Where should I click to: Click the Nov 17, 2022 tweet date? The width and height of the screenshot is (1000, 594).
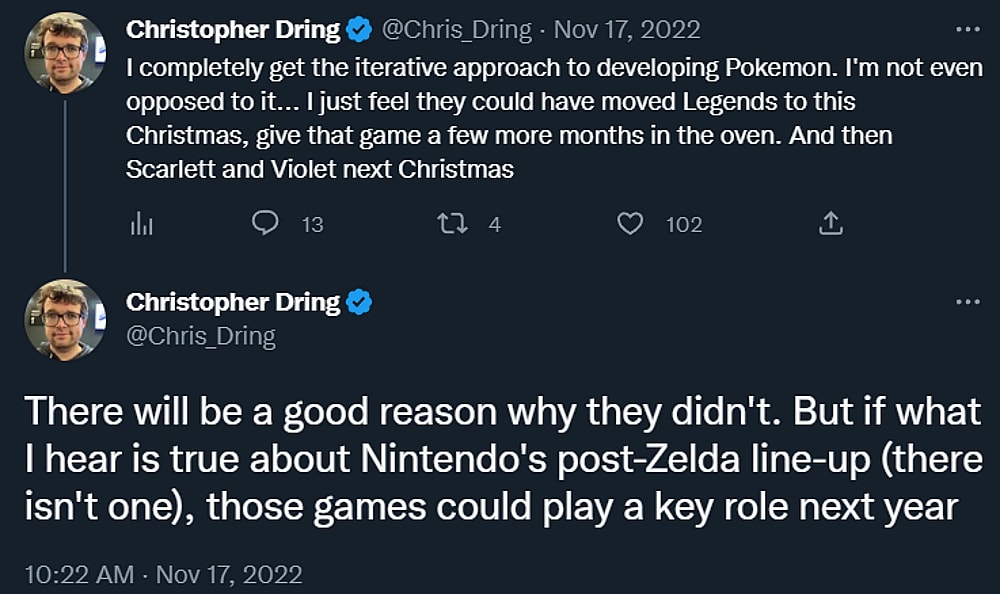coord(624,29)
